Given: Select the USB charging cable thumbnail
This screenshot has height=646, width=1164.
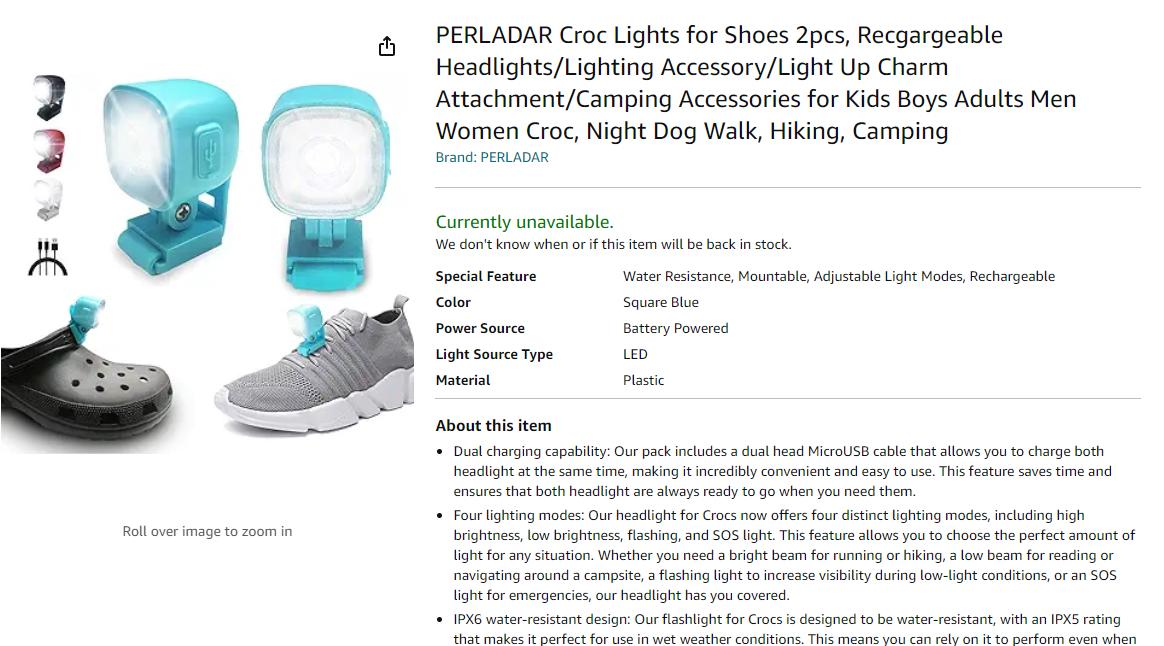Looking at the screenshot, I should coord(48,257).
